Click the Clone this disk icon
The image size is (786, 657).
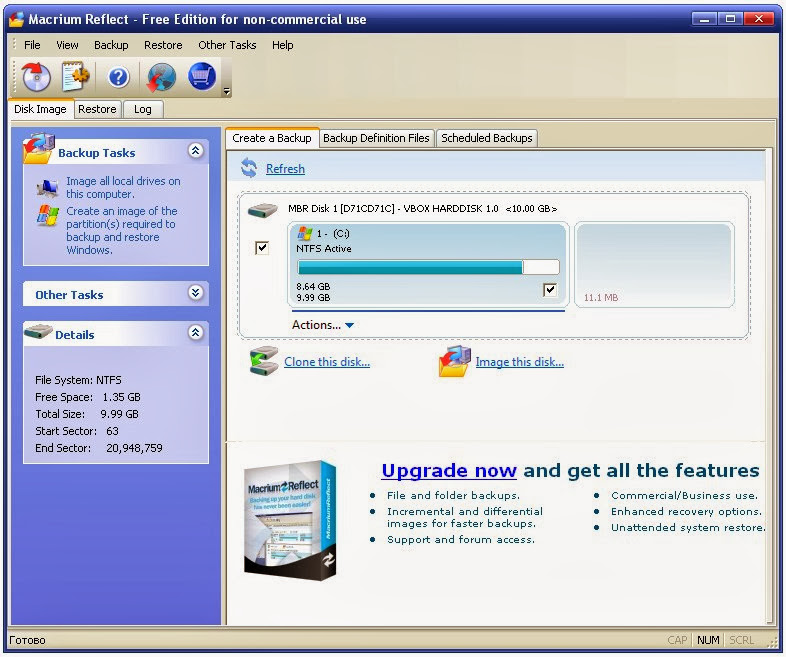(264, 361)
